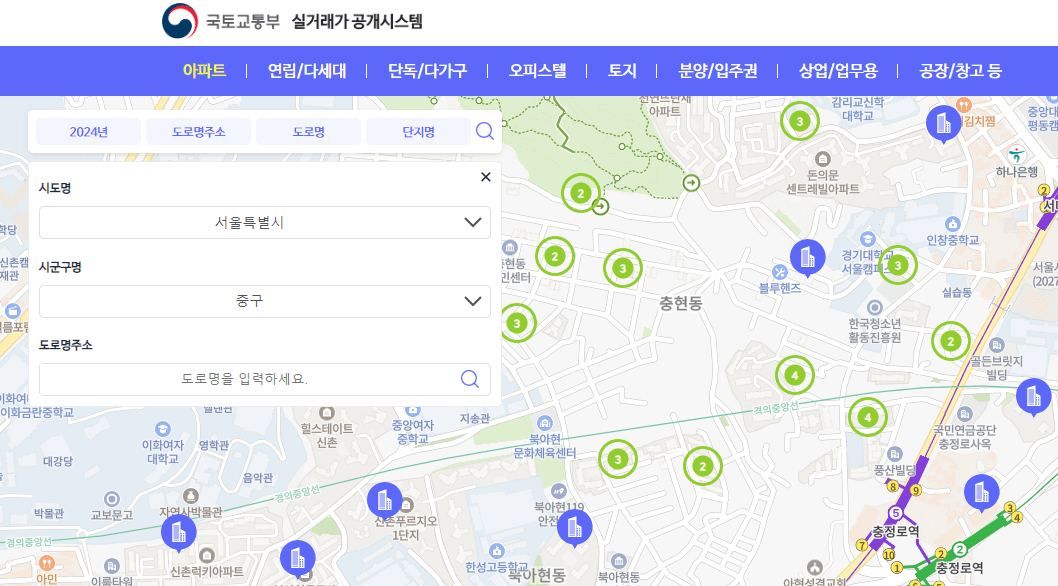Click the search magnifier beside 단지명
The height and width of the screenshot is (586, 1058).
click(485, 130)
